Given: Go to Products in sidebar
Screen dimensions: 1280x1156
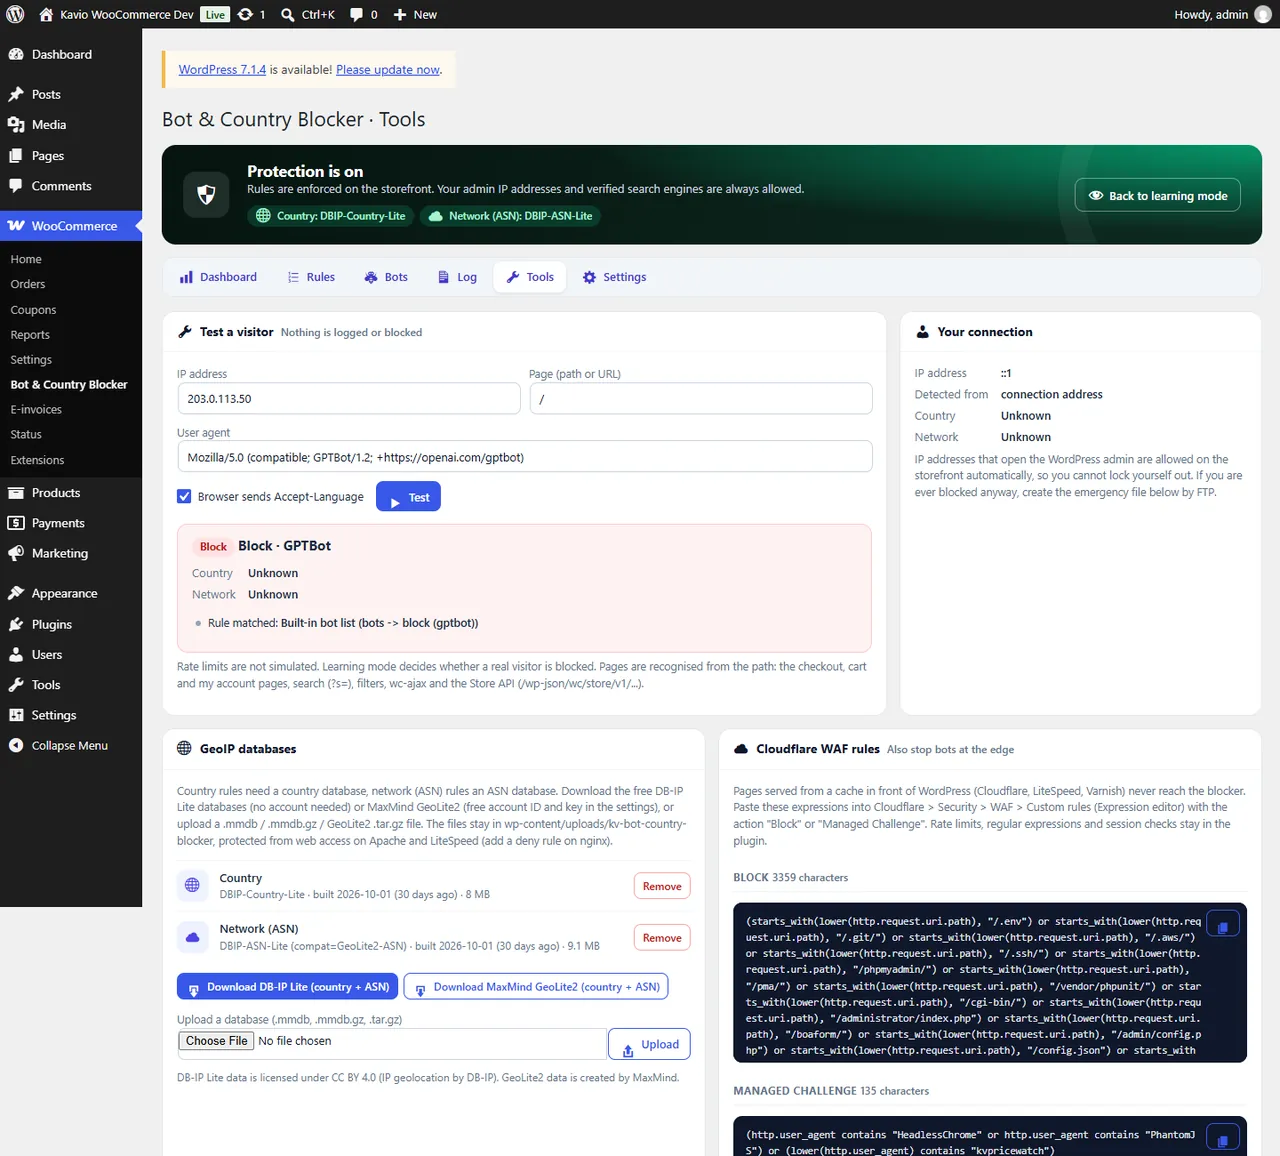Looking at the screenshot, I should (x=56, y=493).
